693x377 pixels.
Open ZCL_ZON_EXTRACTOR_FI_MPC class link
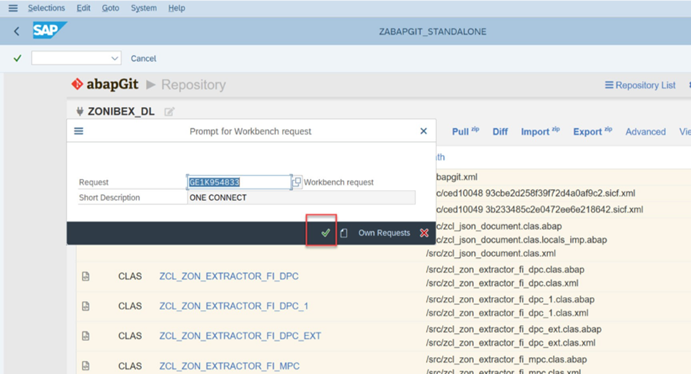229,366
